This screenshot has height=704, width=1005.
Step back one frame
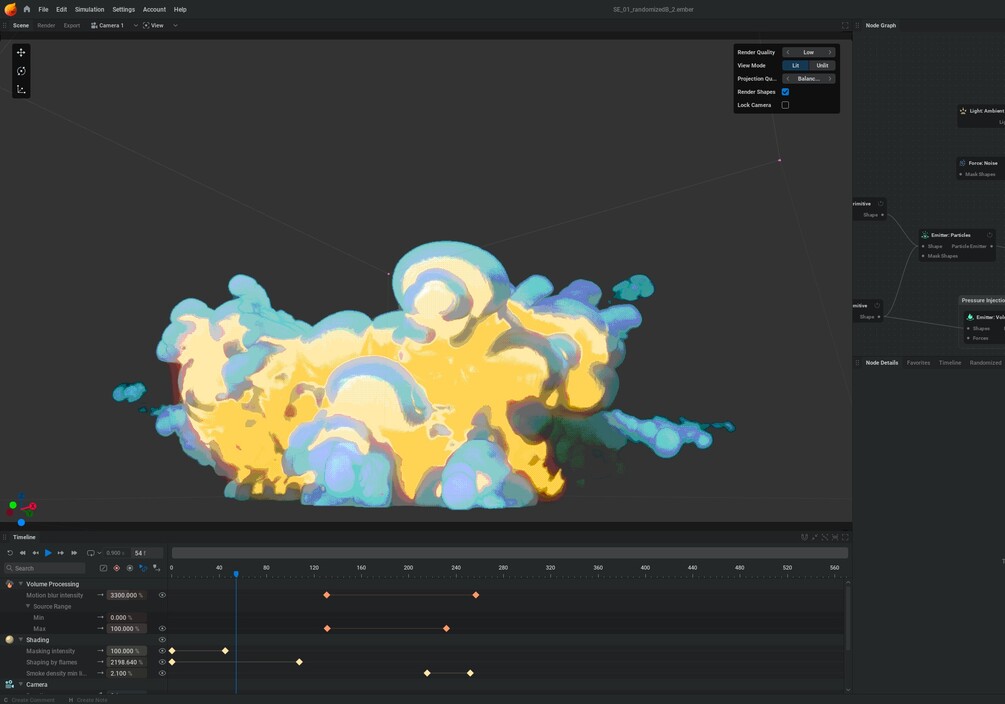click(35, 553)
